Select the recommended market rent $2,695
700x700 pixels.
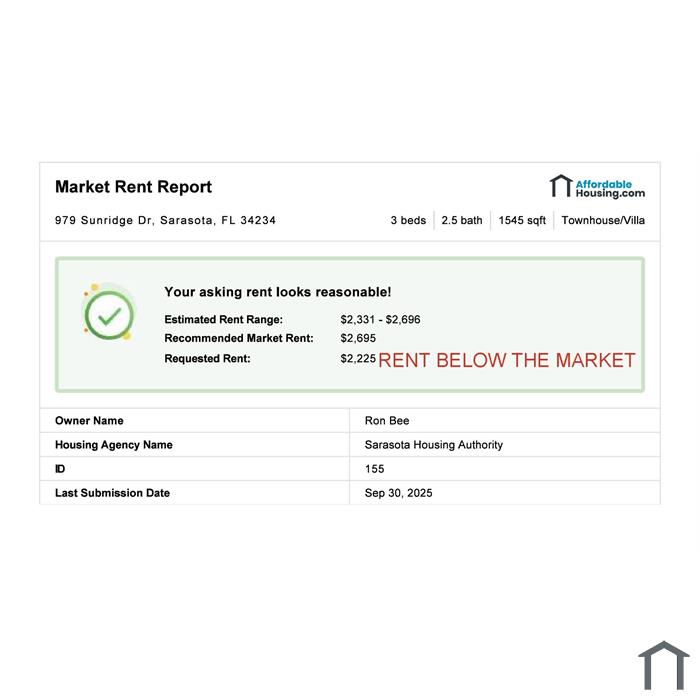[356, 338]
